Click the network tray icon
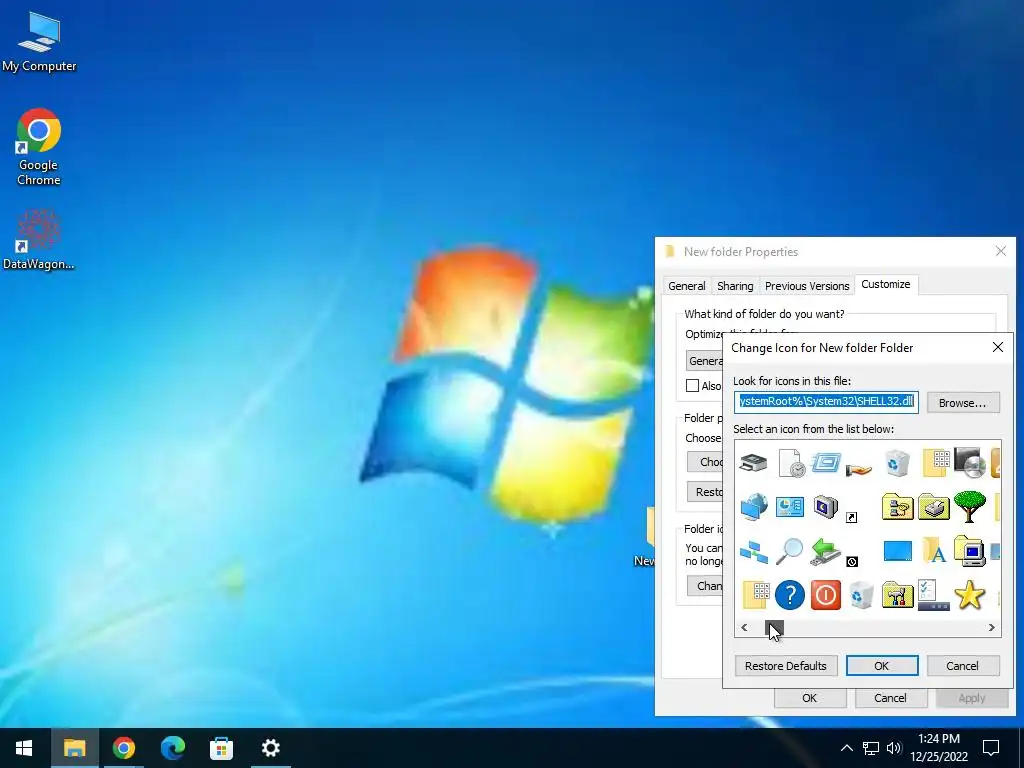This screenshot has height=768, width=1024. (871, 748)
